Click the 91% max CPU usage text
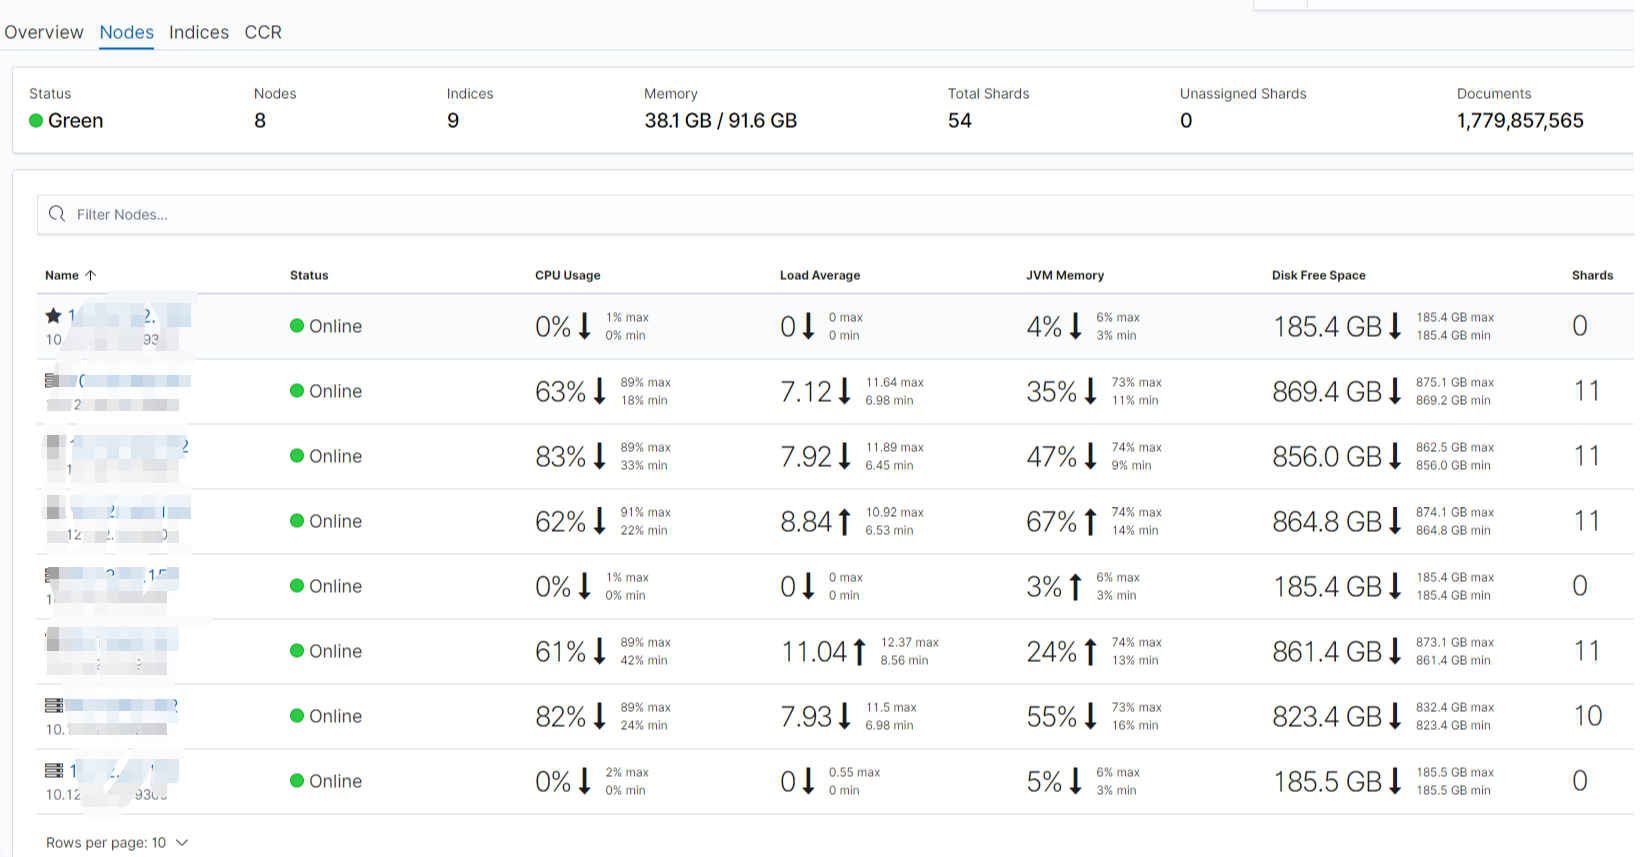 click(645, 512)
